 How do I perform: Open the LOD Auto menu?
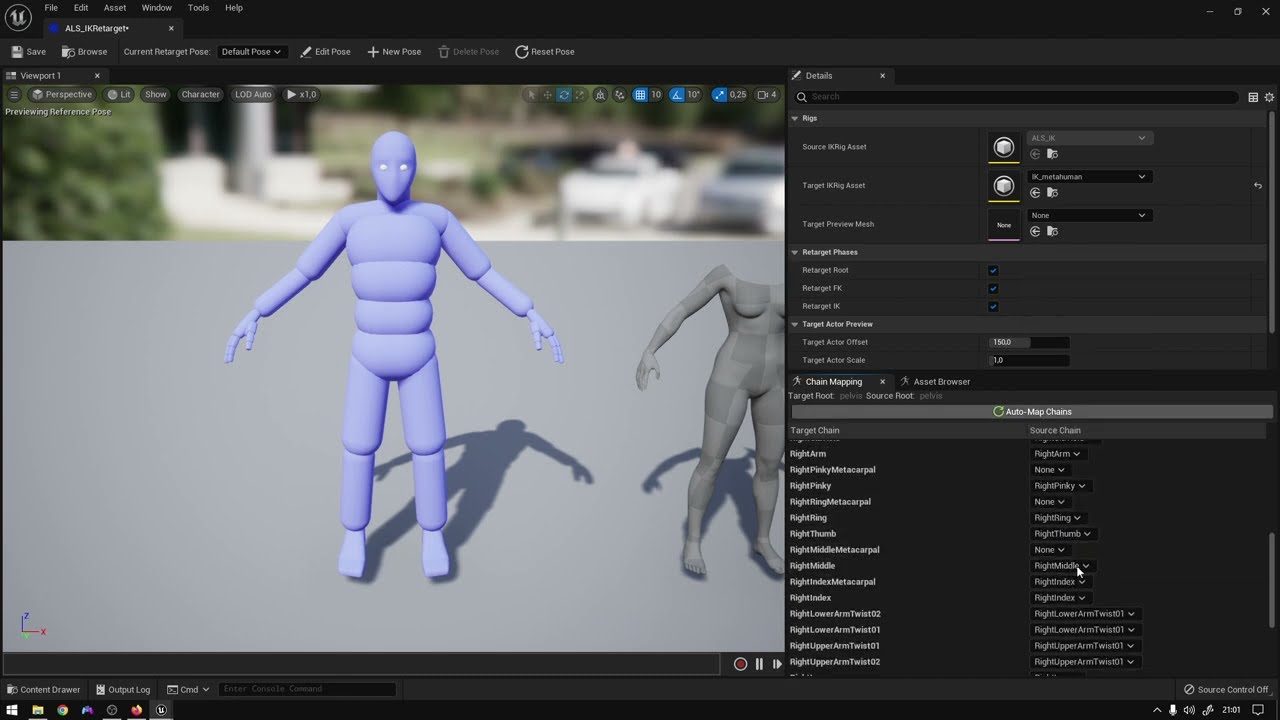(x=253, y=95)
